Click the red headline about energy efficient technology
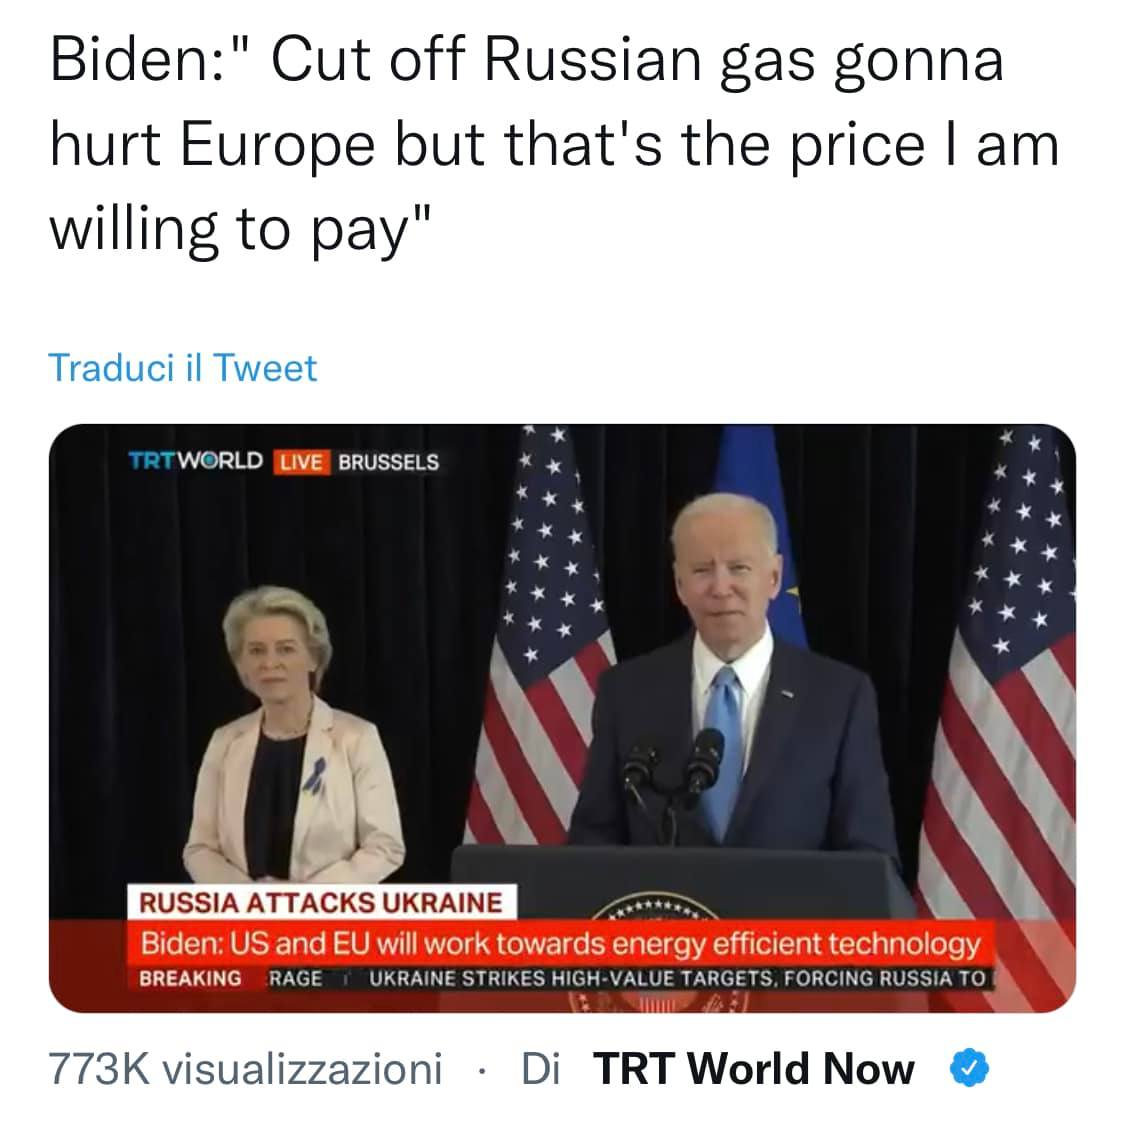This screenshot has height=1126, width=1125. click(560, 943)
